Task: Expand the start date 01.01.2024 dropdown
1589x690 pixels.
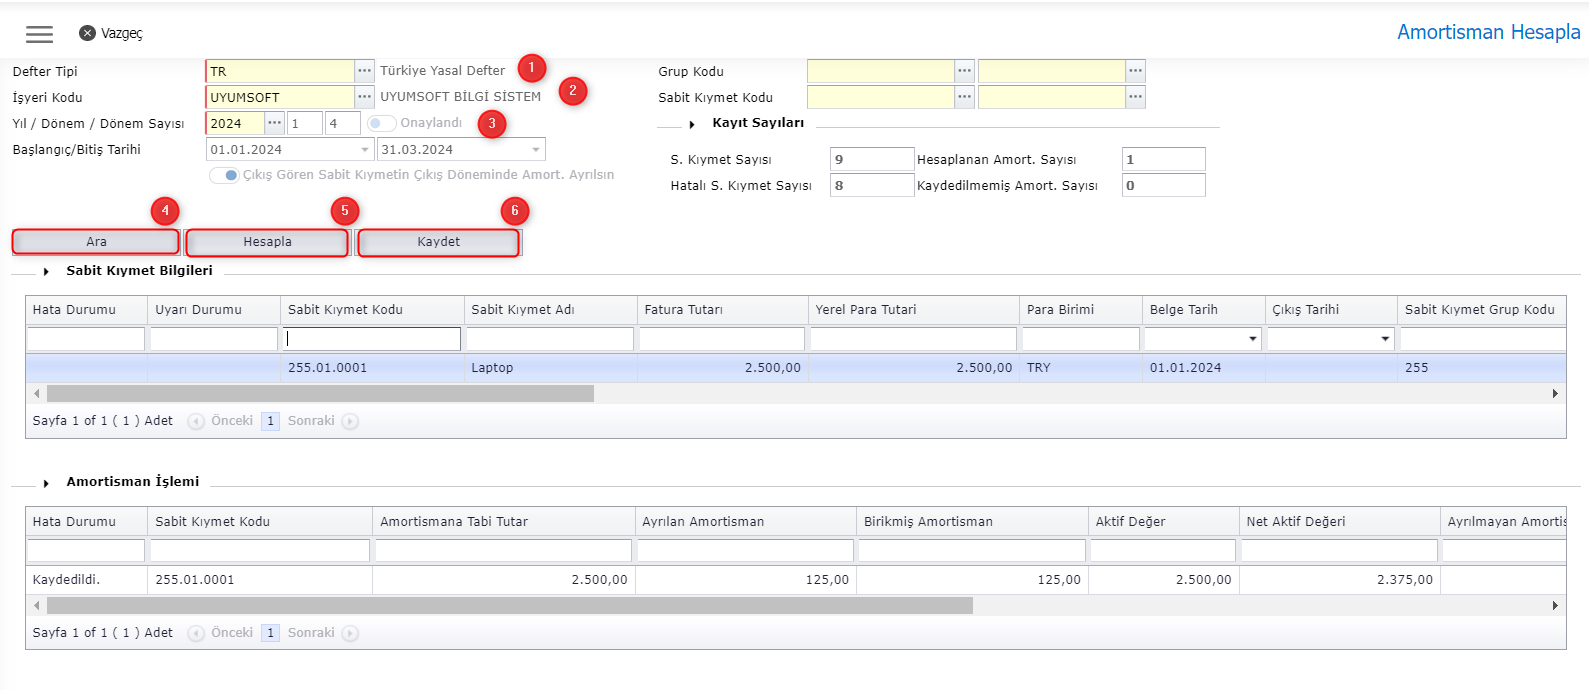Action: tap(364, 150)
